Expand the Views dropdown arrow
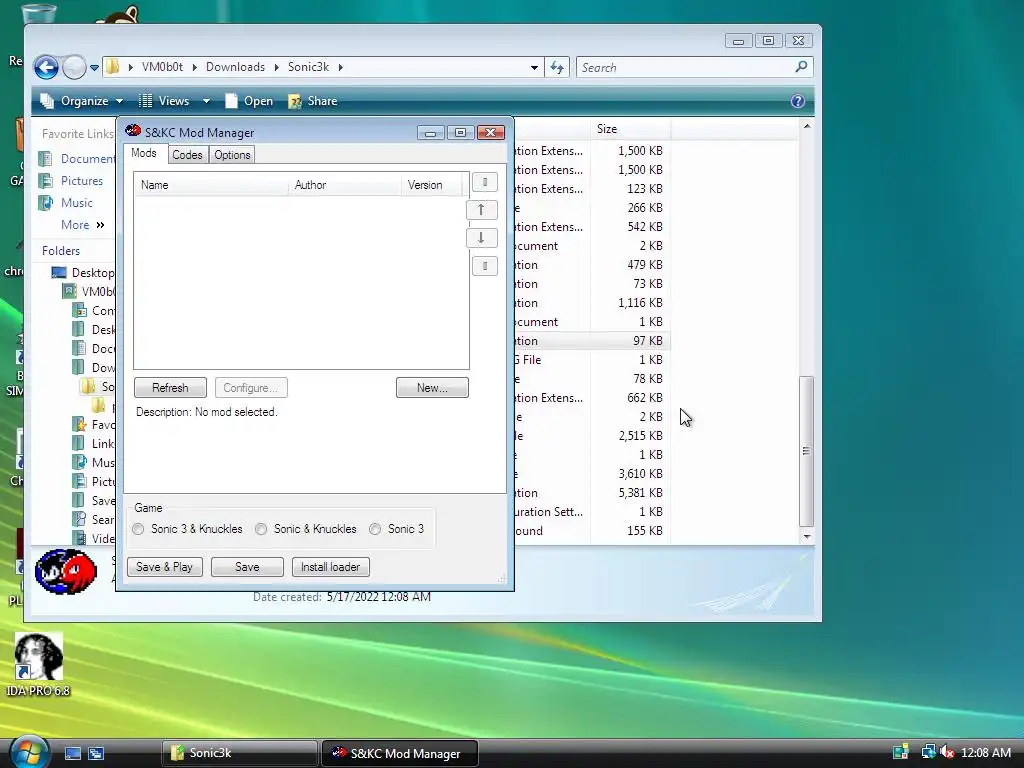The height and width of the screenshot is (768, 1024). coord(206,101)
